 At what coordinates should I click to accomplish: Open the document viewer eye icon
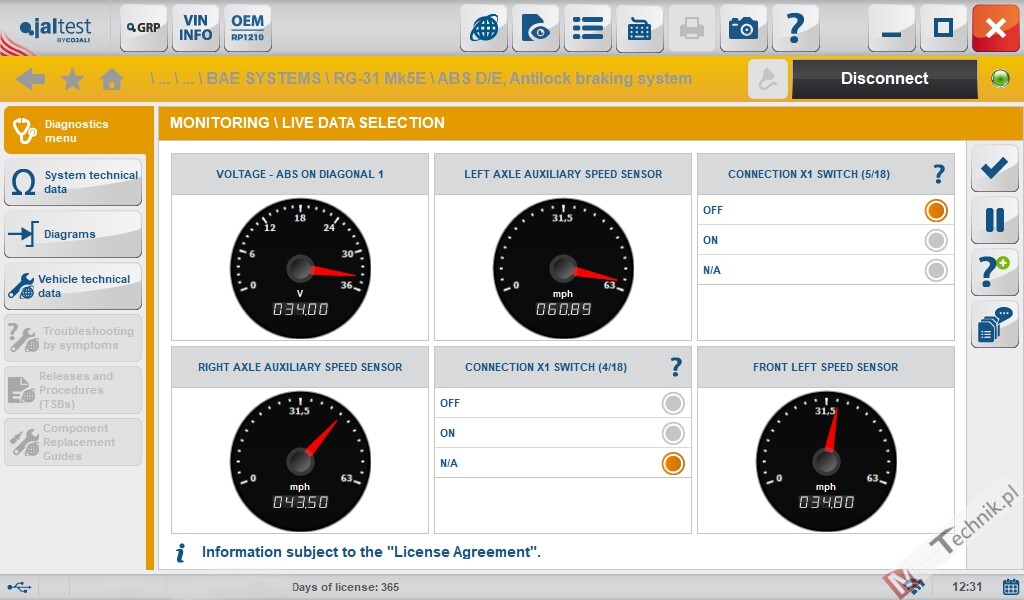pos(536,28)
